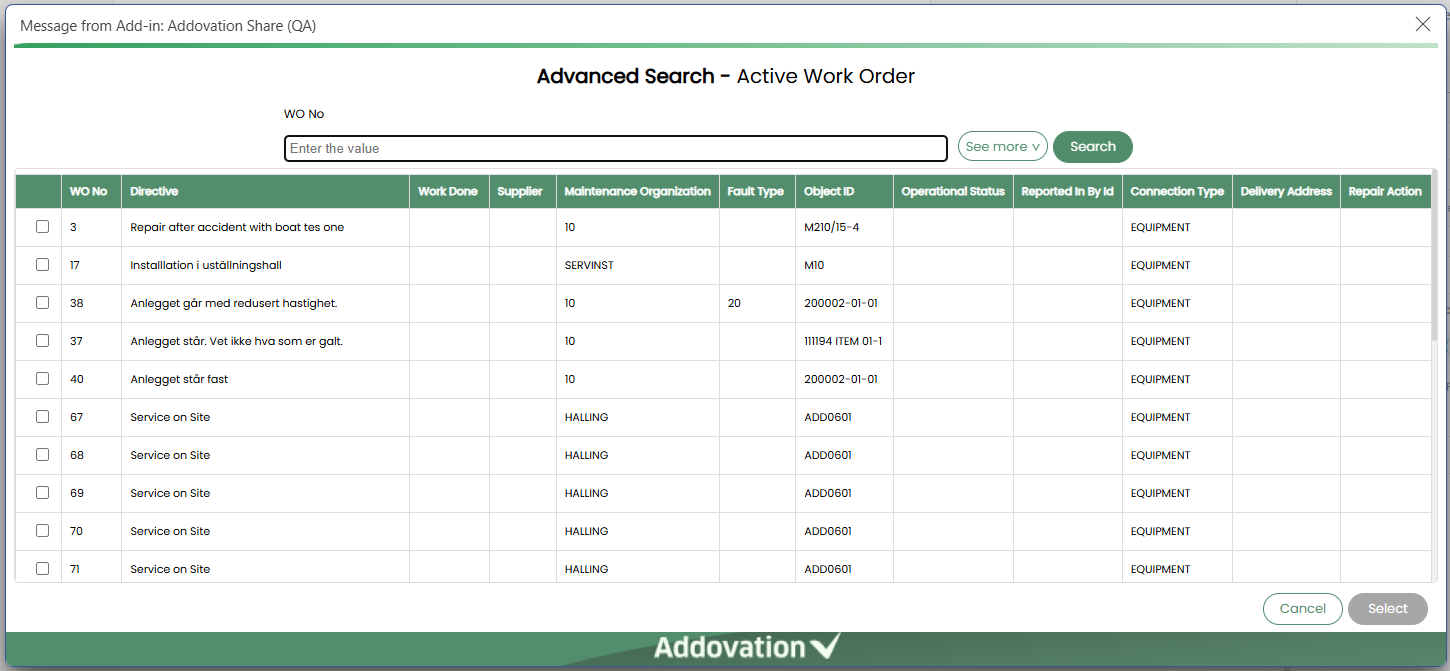Sort by the Directive column header

pyautogui.click(x=154, y=192)
